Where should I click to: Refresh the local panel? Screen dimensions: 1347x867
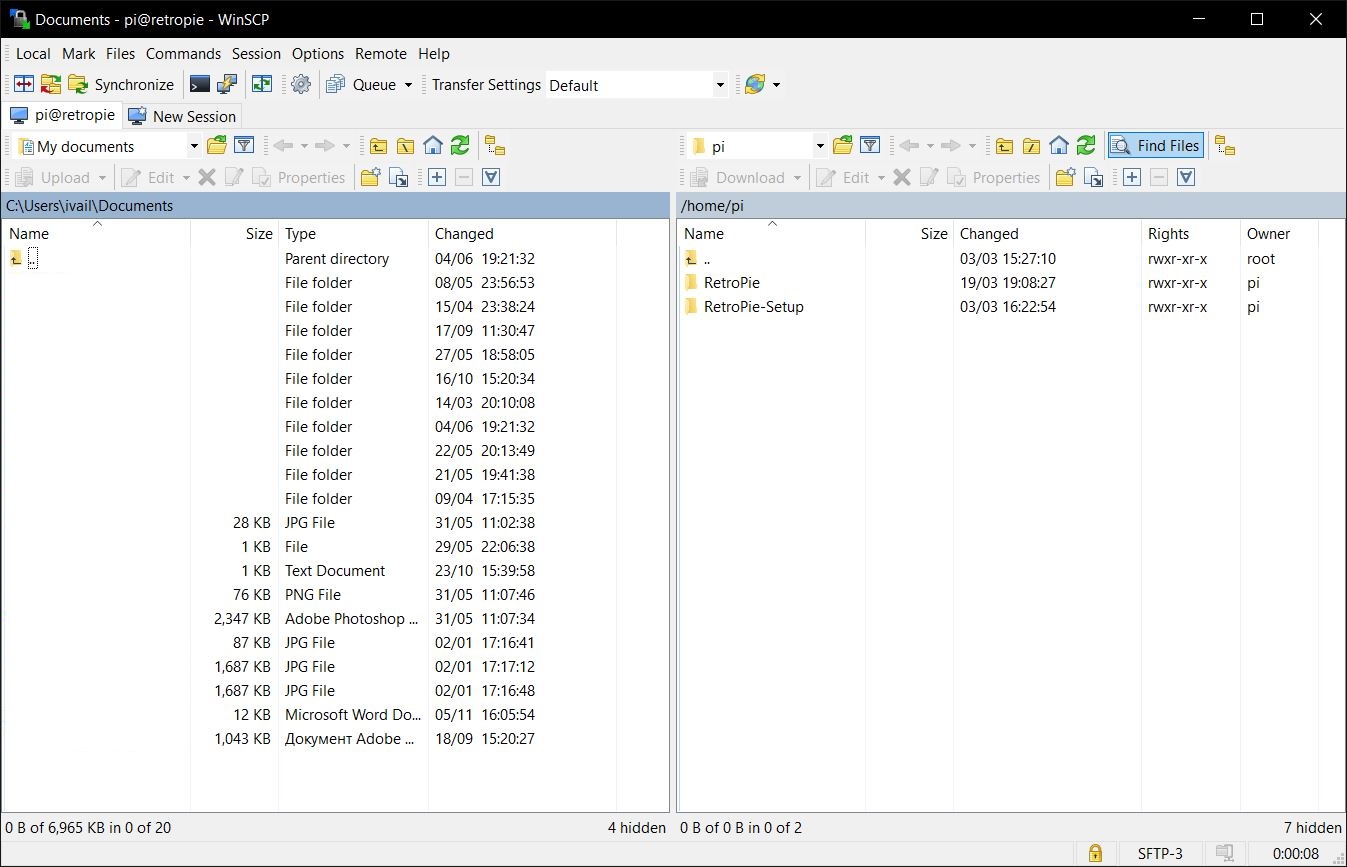click(x=460, y=146)
